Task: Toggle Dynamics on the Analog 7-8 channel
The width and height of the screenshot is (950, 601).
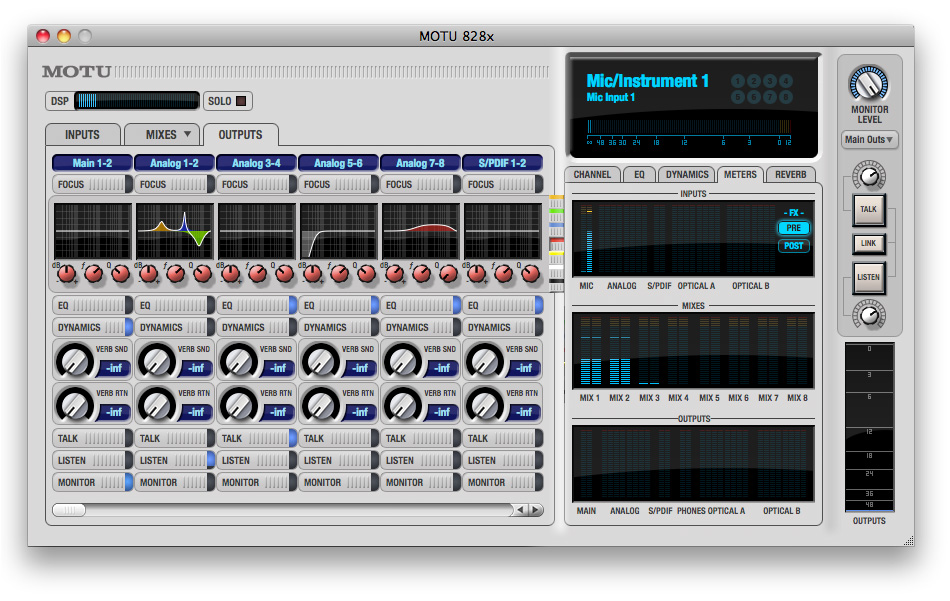Action: (x=420, y=327)
